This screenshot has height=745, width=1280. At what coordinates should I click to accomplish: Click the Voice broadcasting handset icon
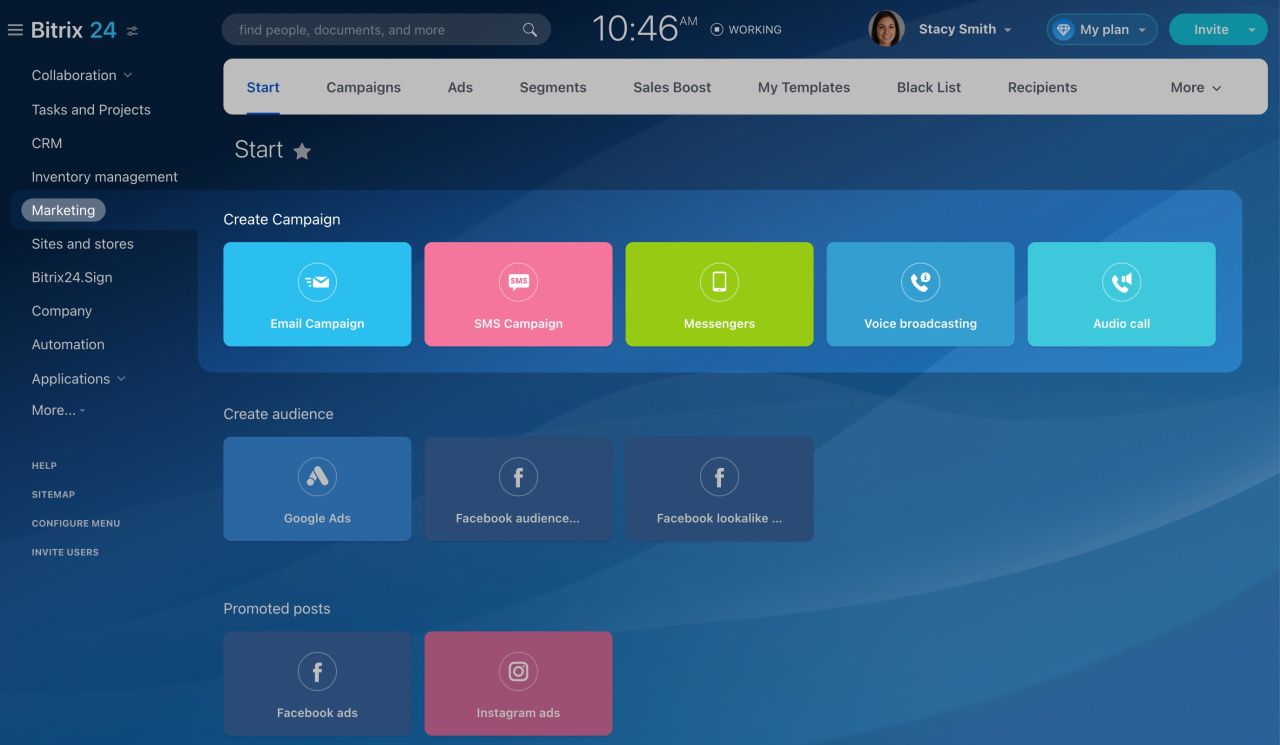click(920, 283)
